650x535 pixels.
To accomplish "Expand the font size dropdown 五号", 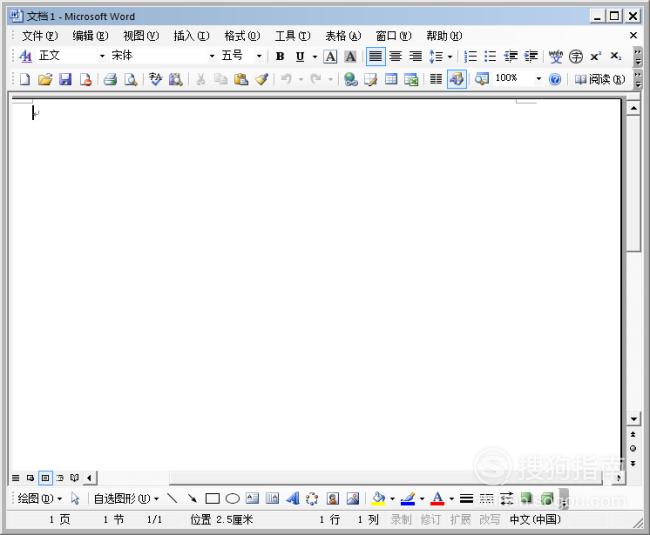I will pos(259,56).
